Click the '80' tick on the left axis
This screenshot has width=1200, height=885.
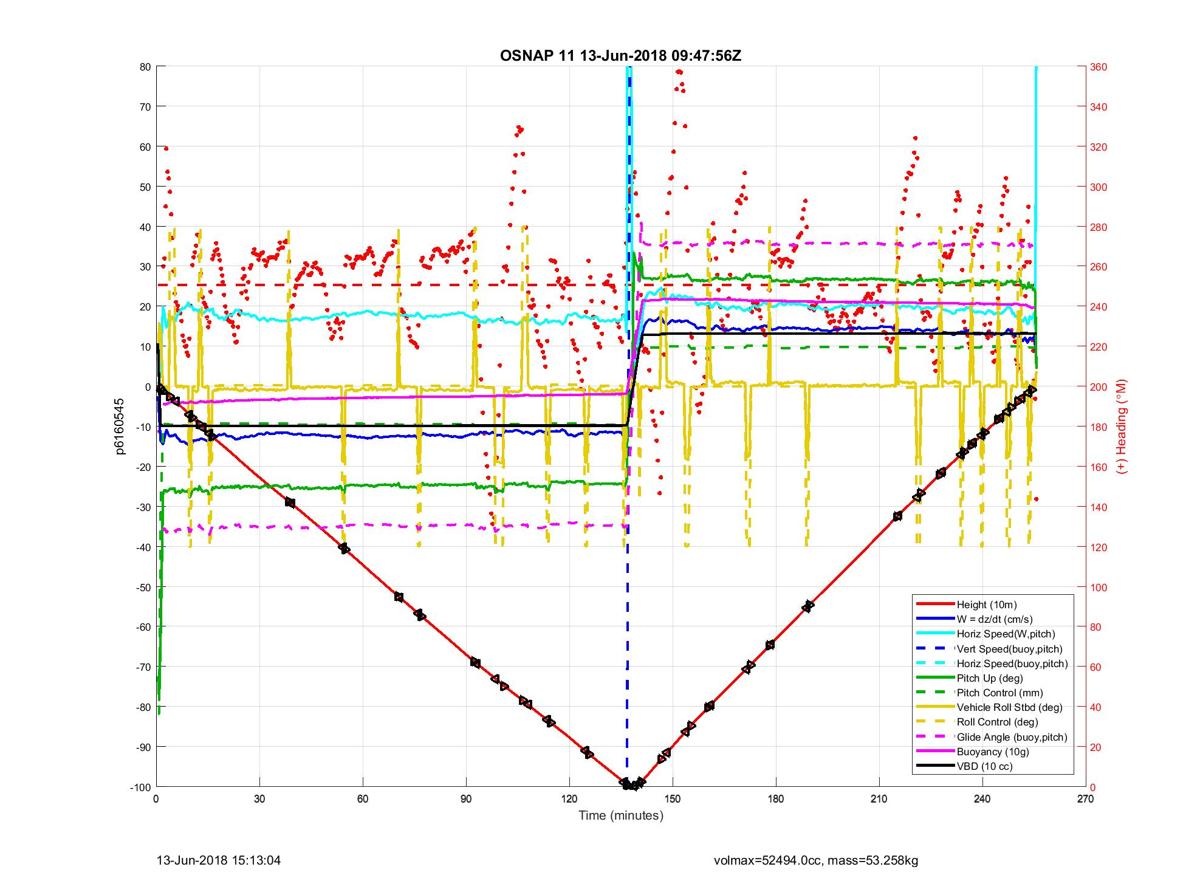[x=144, y=67]
